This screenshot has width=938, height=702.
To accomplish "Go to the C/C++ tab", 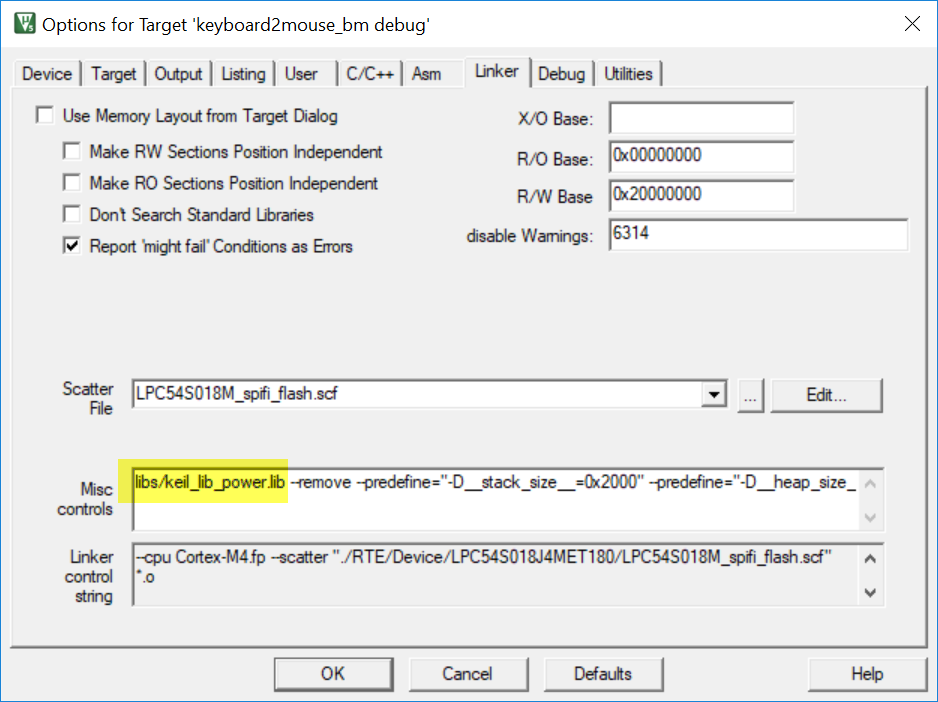I will point(370,74).
